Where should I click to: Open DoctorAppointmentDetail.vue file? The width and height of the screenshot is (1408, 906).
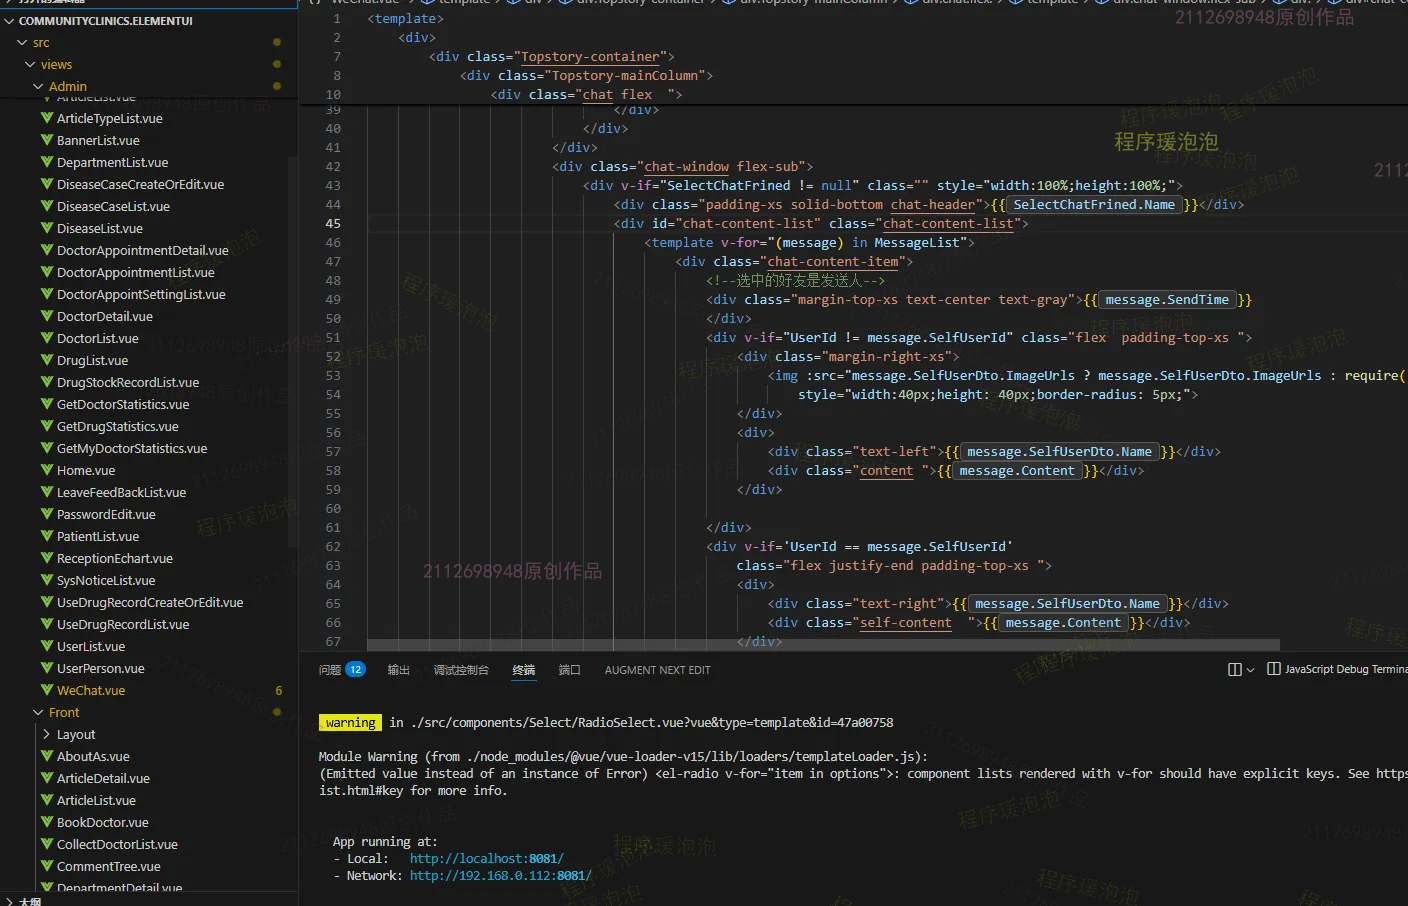143,250
